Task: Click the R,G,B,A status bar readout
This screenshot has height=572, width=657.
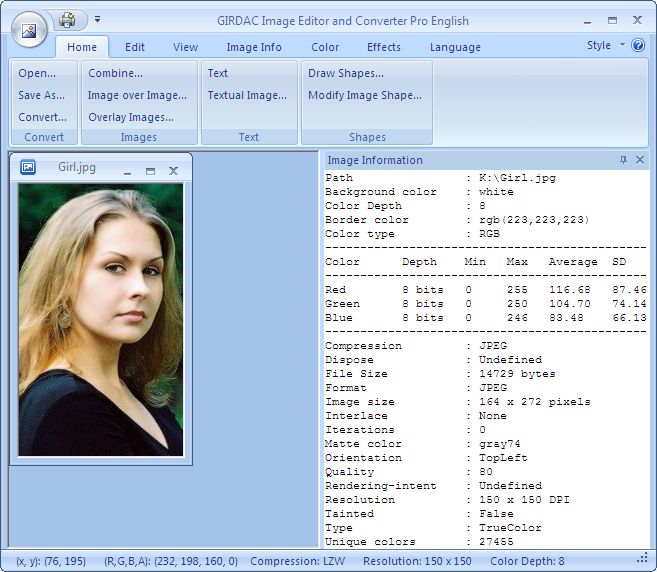Action: tap(171, 561)
